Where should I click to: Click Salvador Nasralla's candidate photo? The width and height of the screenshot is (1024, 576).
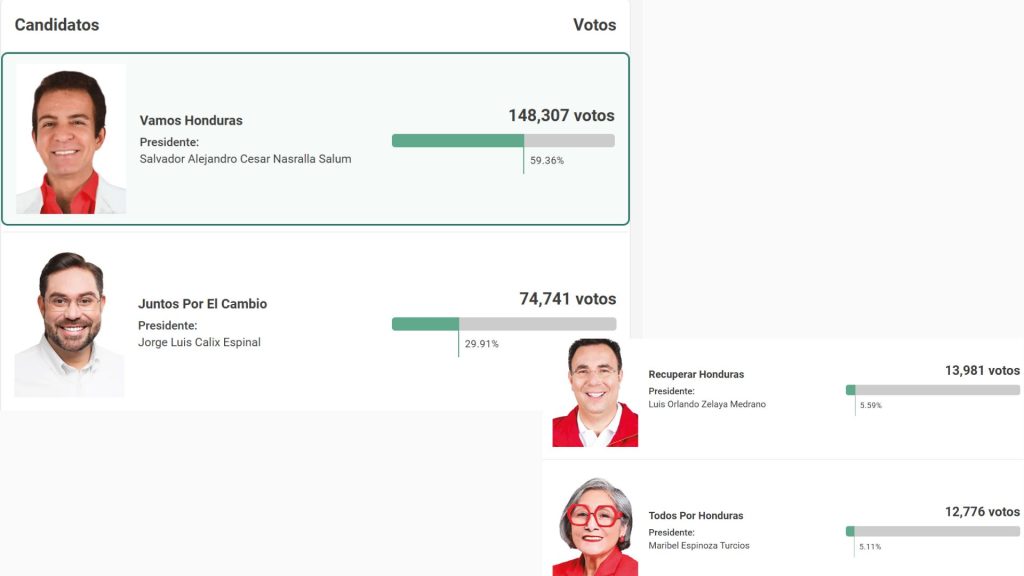(x=71, y=139)
